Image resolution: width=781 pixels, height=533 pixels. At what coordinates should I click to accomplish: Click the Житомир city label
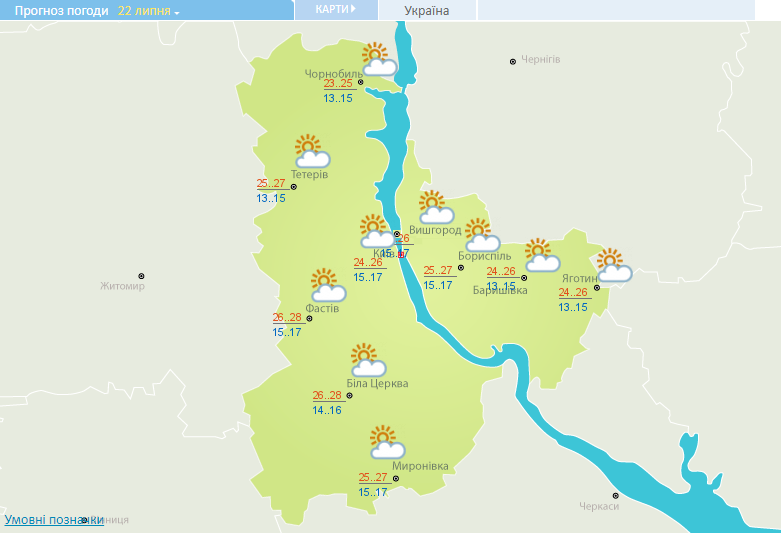[122, 287]
